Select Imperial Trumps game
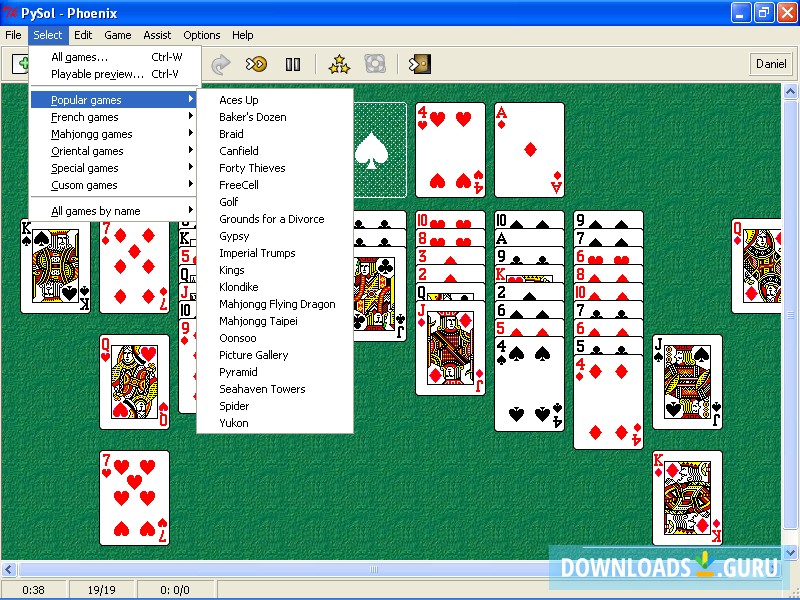This screenshot has height=600, width=800. pos(275,253)
